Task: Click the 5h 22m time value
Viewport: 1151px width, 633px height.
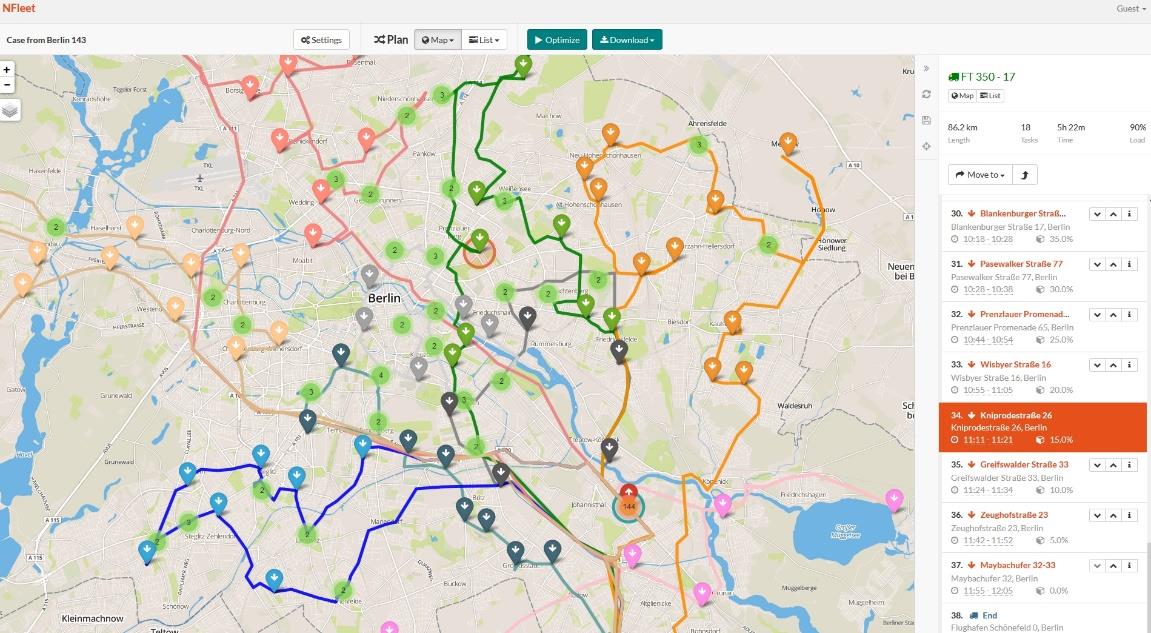Action: [1071, 127]
